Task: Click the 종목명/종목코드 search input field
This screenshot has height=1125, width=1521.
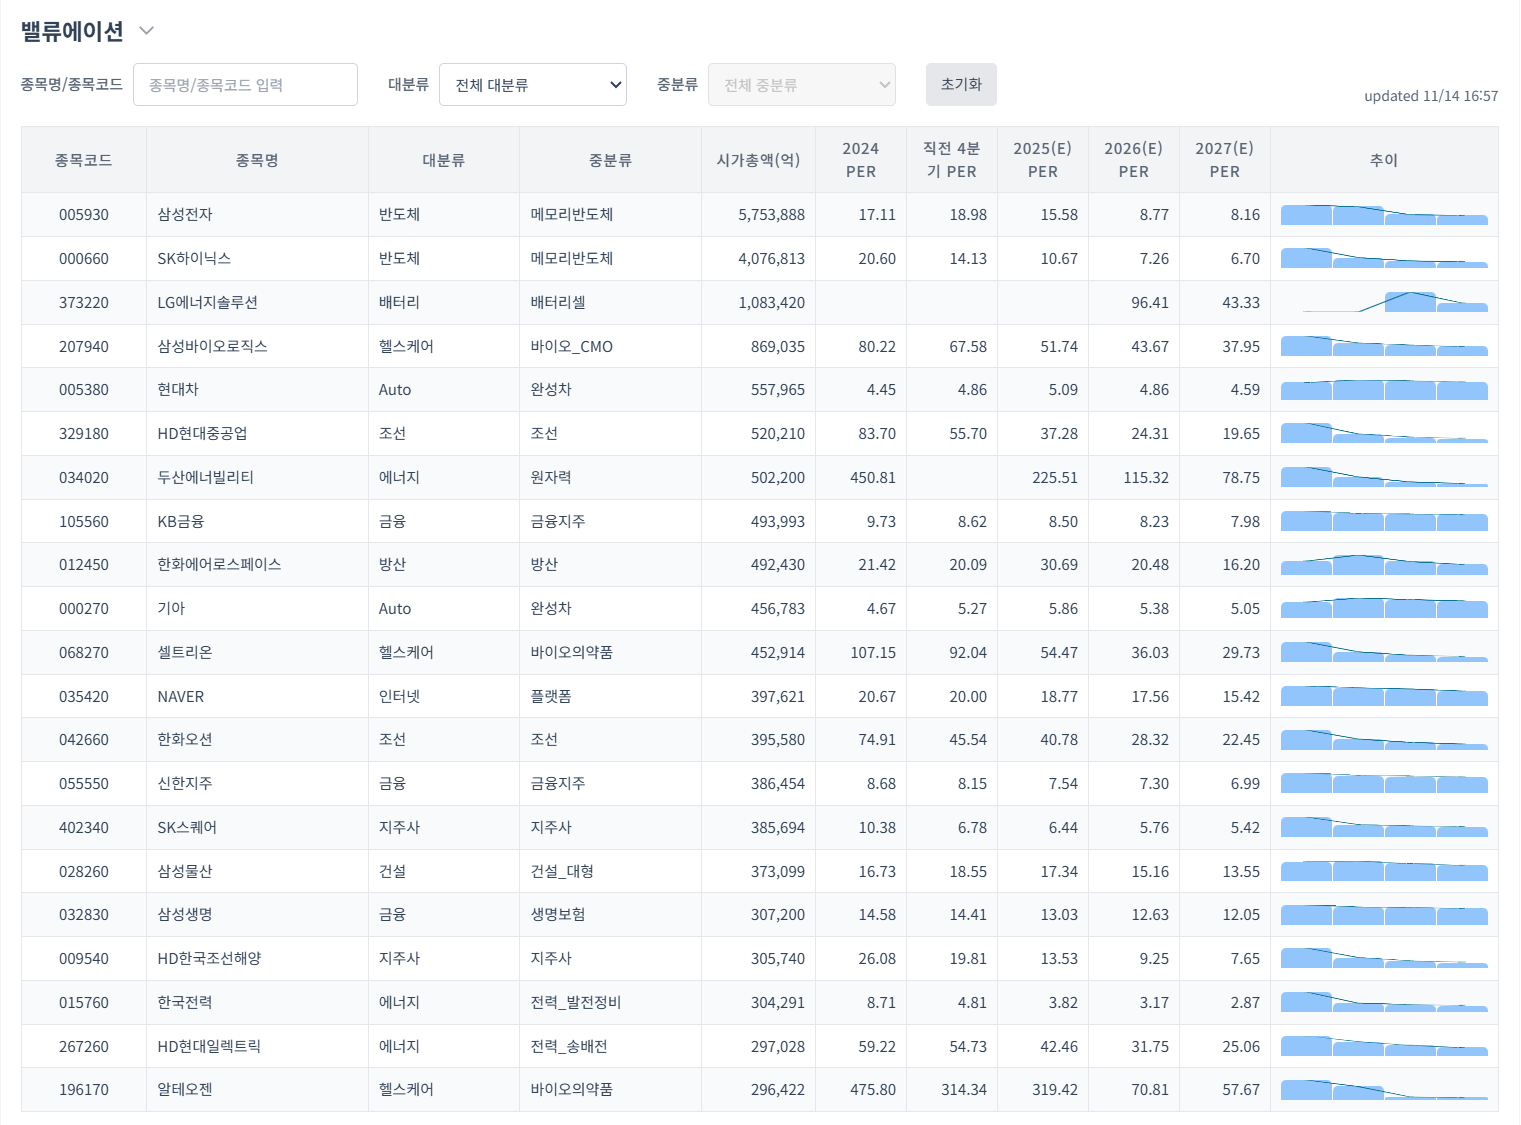Action: [x=245, y=85]
